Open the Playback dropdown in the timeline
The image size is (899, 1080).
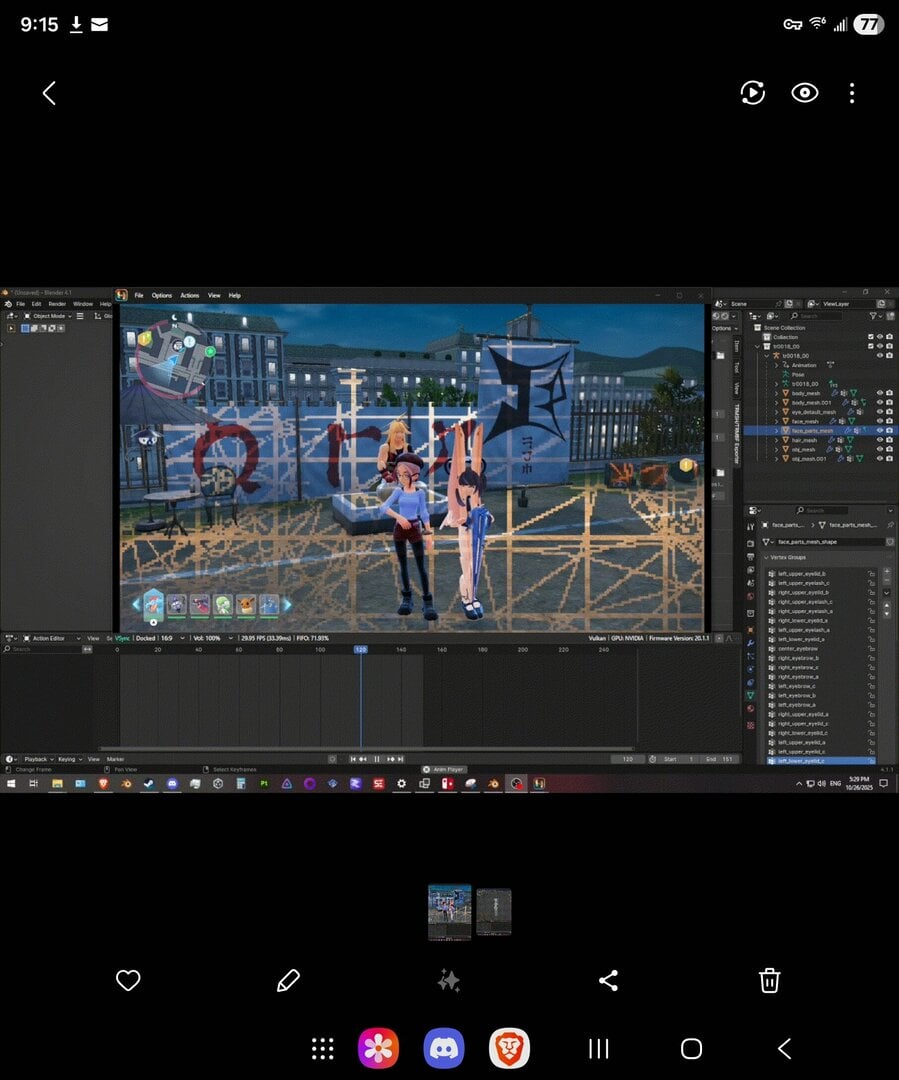tap(38, 759)
